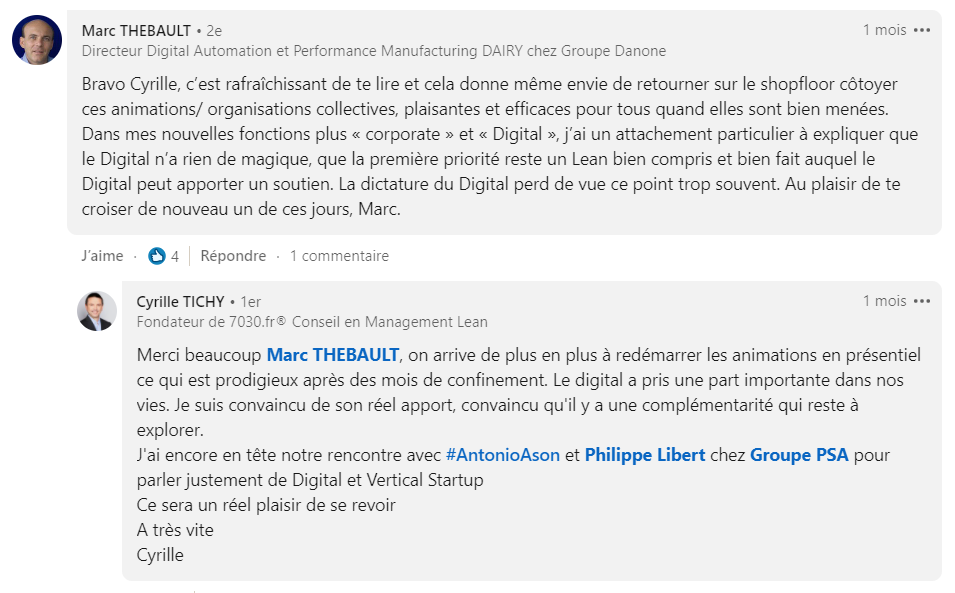Click the blue thumbs-up reaction icon
This screenshot has height=593, width=955.
pos(157,256)
